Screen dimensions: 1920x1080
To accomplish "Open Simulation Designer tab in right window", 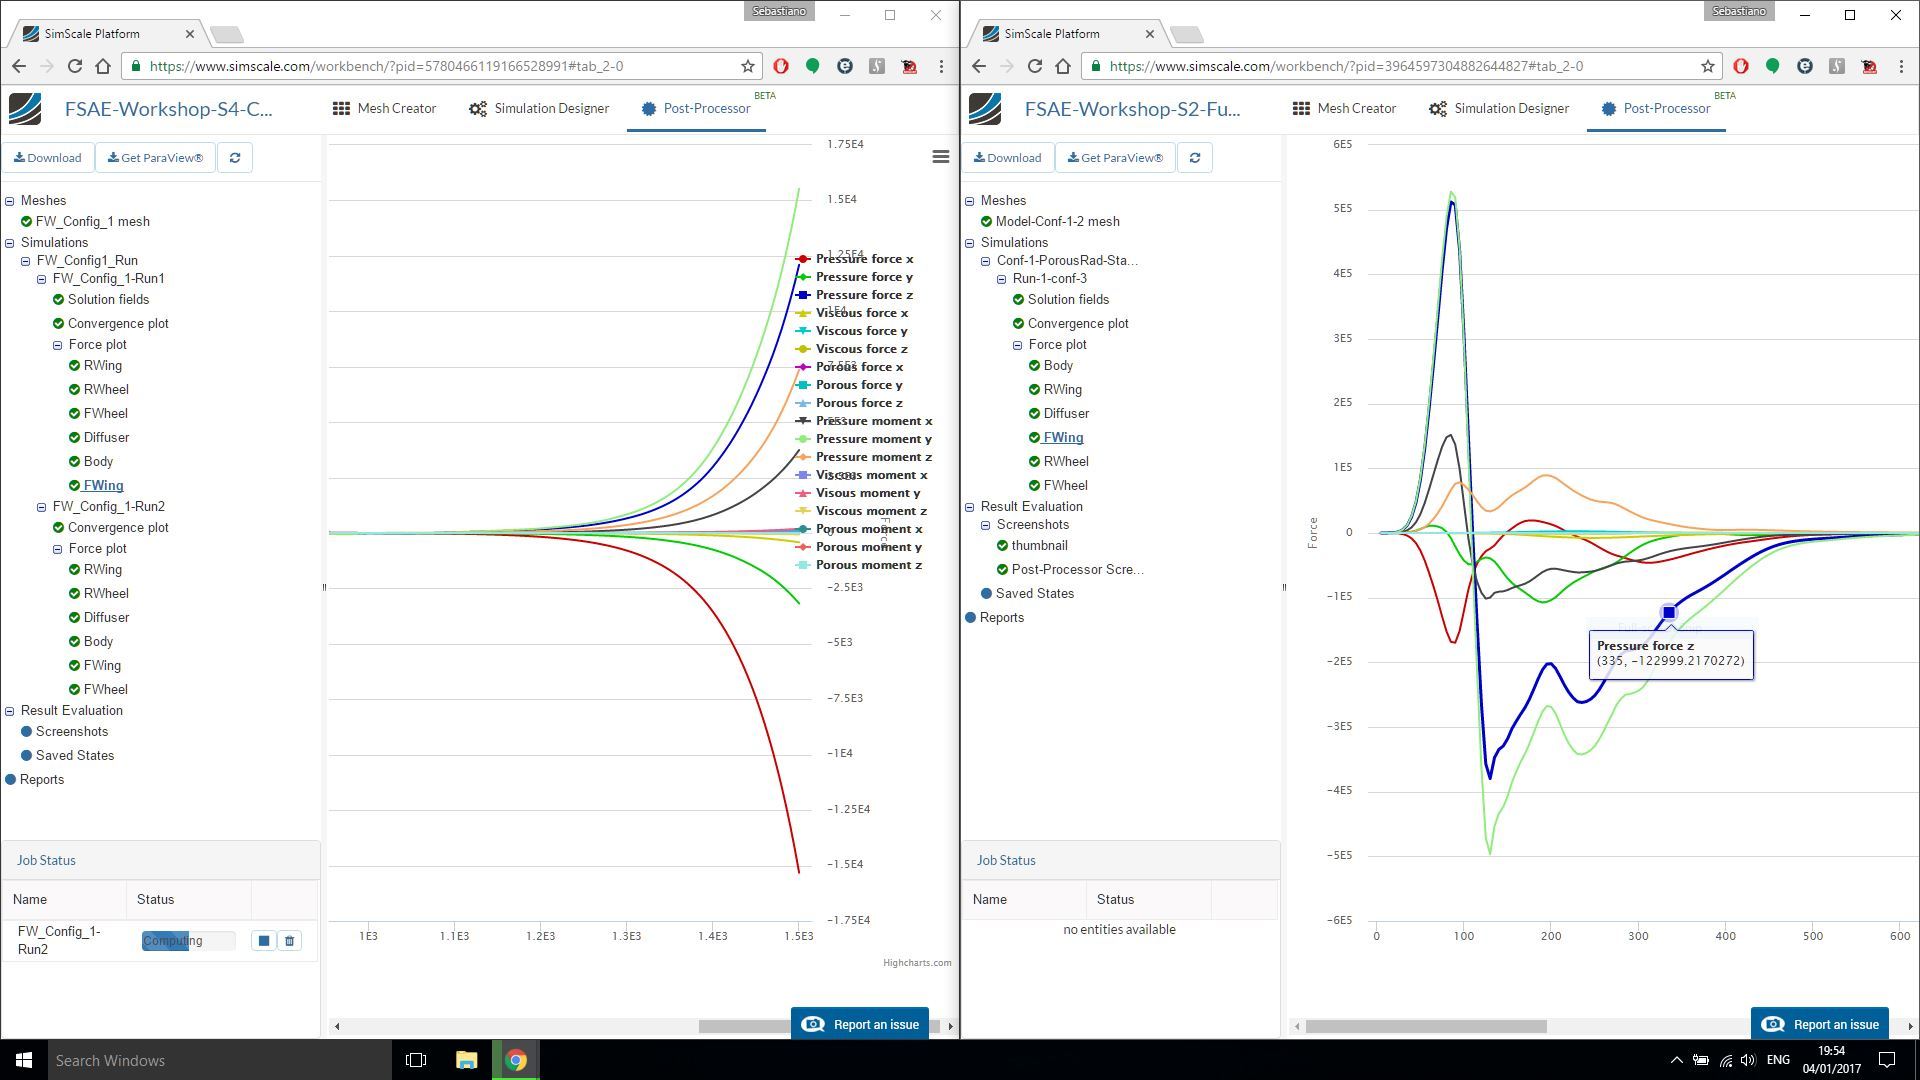I will (1498, 109).
